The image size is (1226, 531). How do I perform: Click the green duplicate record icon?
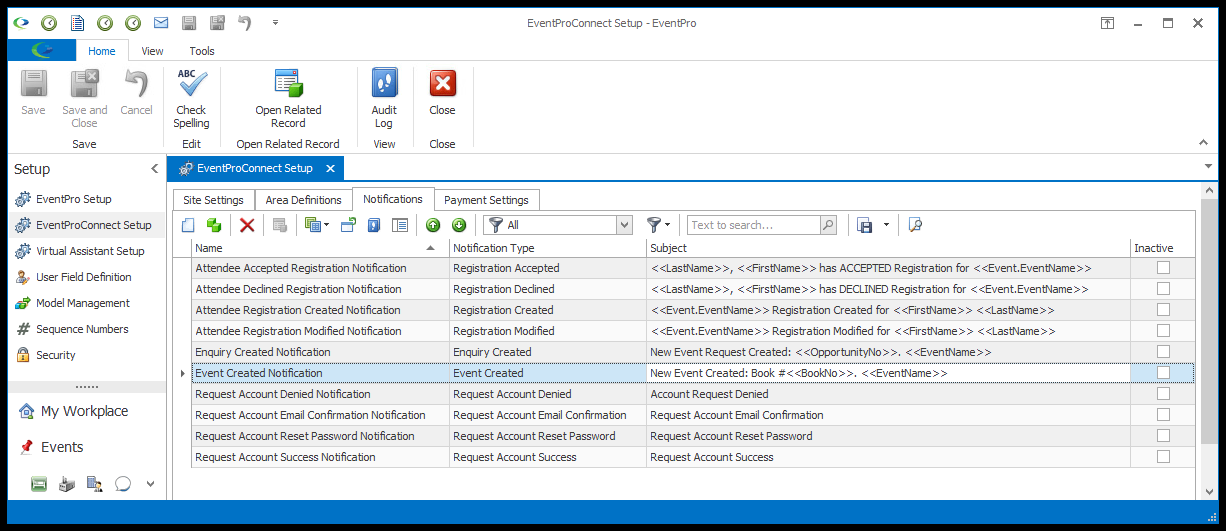click(x=213, y=225)
